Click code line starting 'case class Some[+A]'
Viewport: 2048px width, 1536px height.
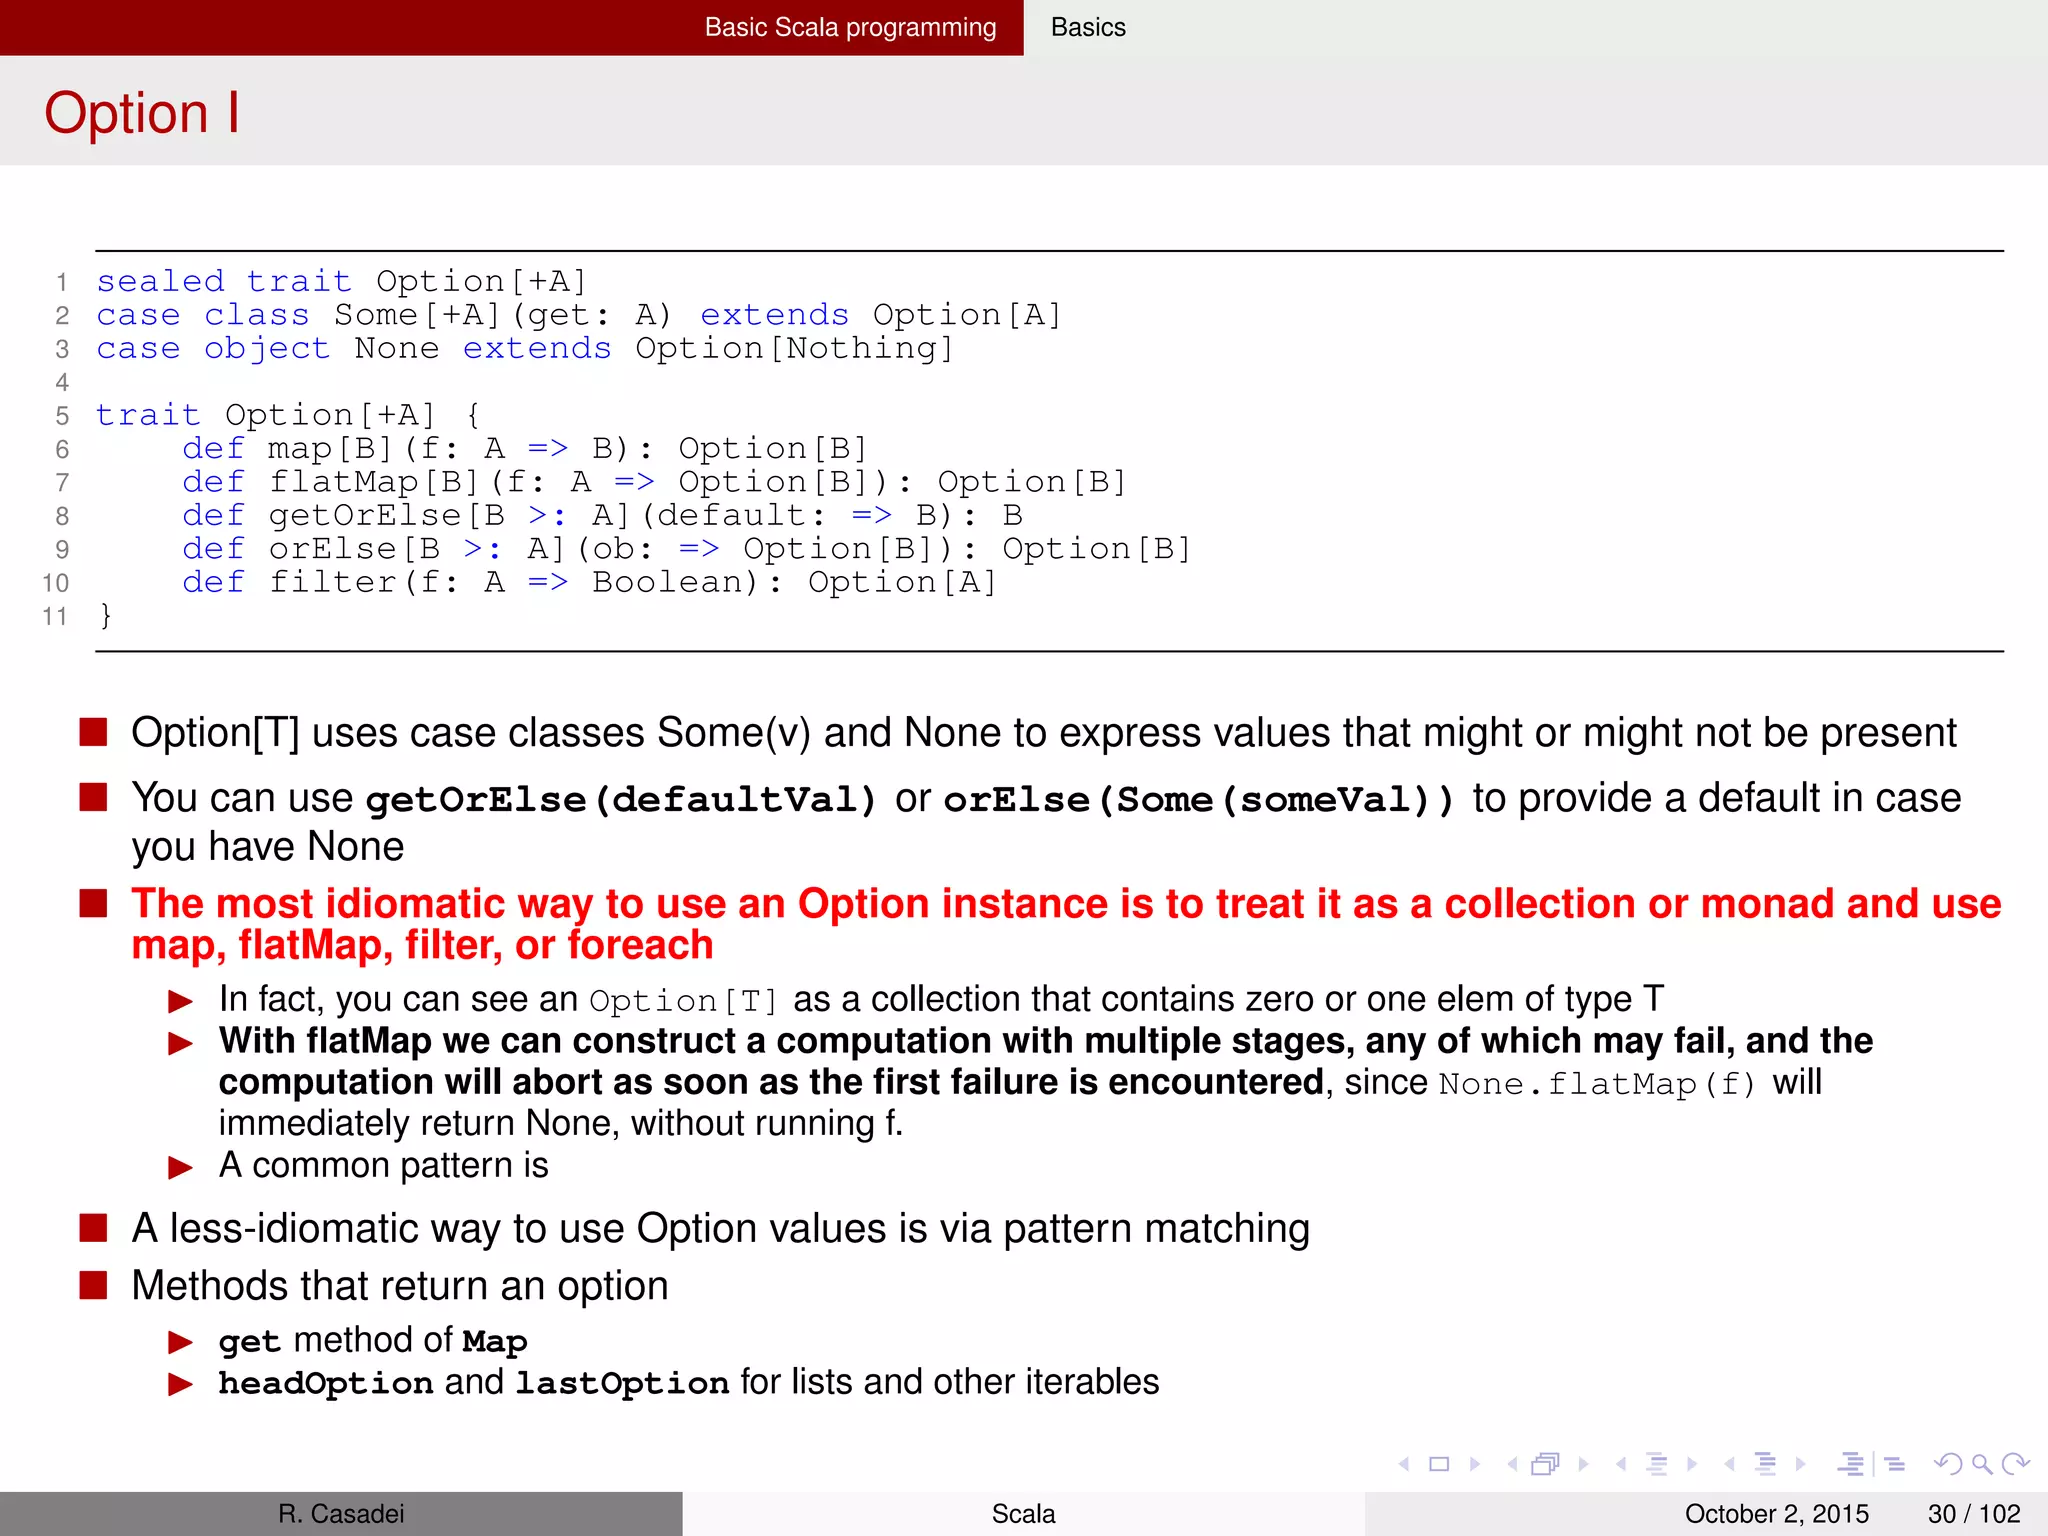(578, 315)
